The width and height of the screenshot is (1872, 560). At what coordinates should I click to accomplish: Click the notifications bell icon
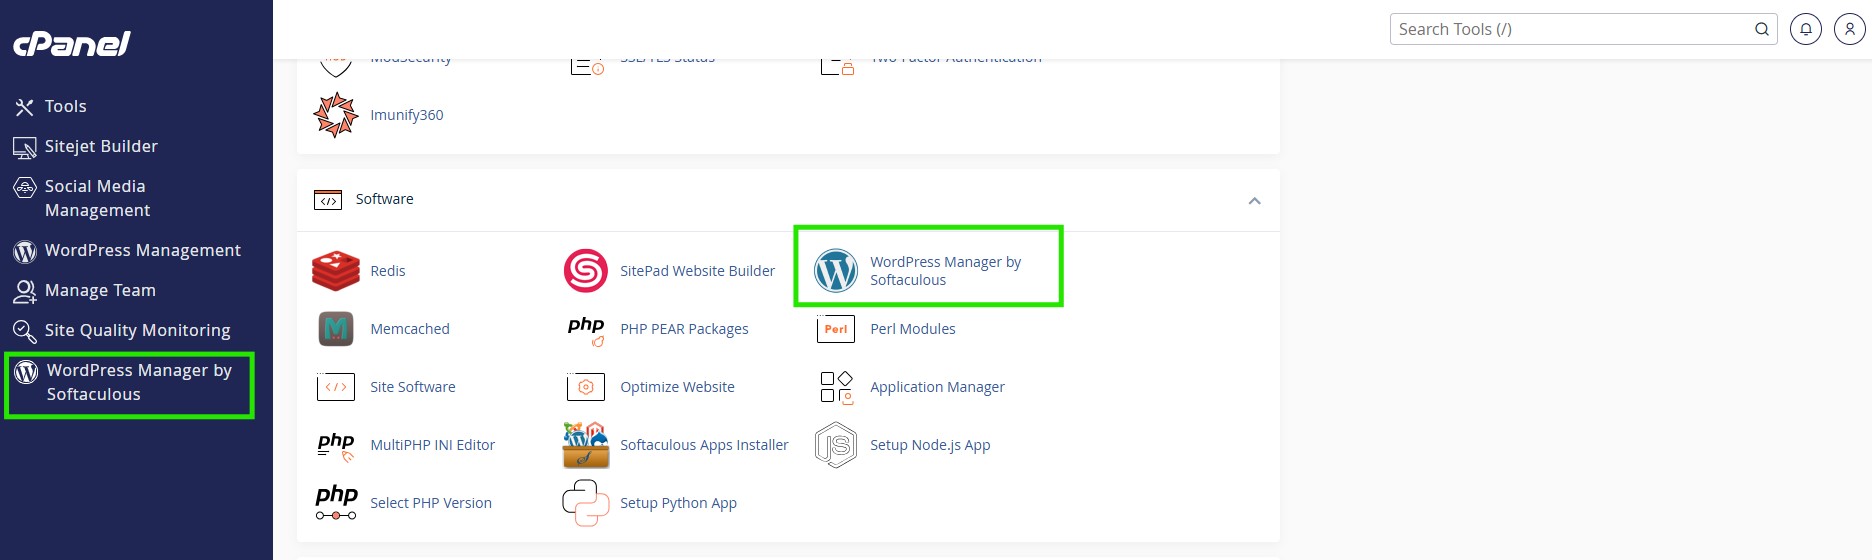1806,29
